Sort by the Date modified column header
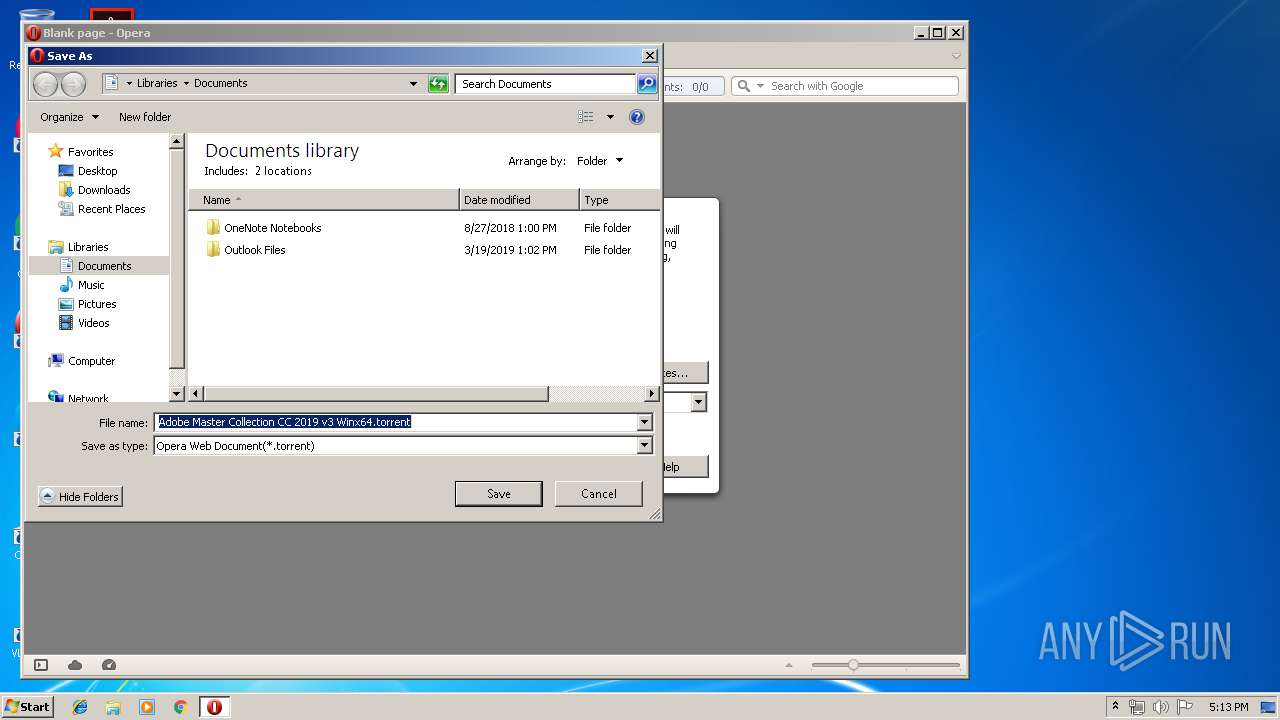This screenshot has height=720, width=1280. point(519,200)
